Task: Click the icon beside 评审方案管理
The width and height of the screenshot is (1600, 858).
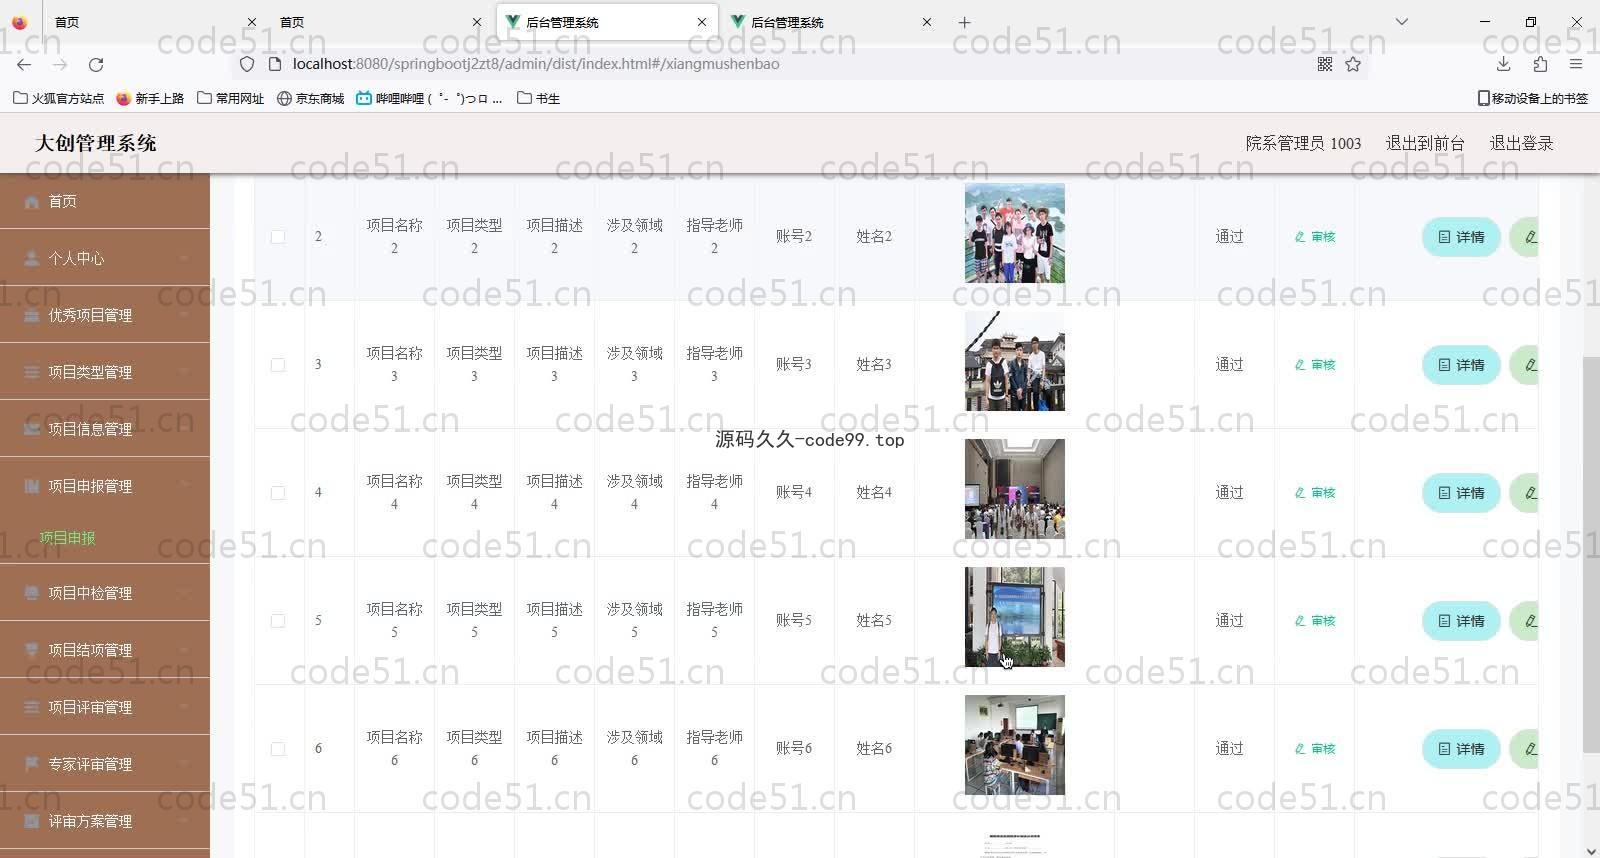Action: click(31, 821)
